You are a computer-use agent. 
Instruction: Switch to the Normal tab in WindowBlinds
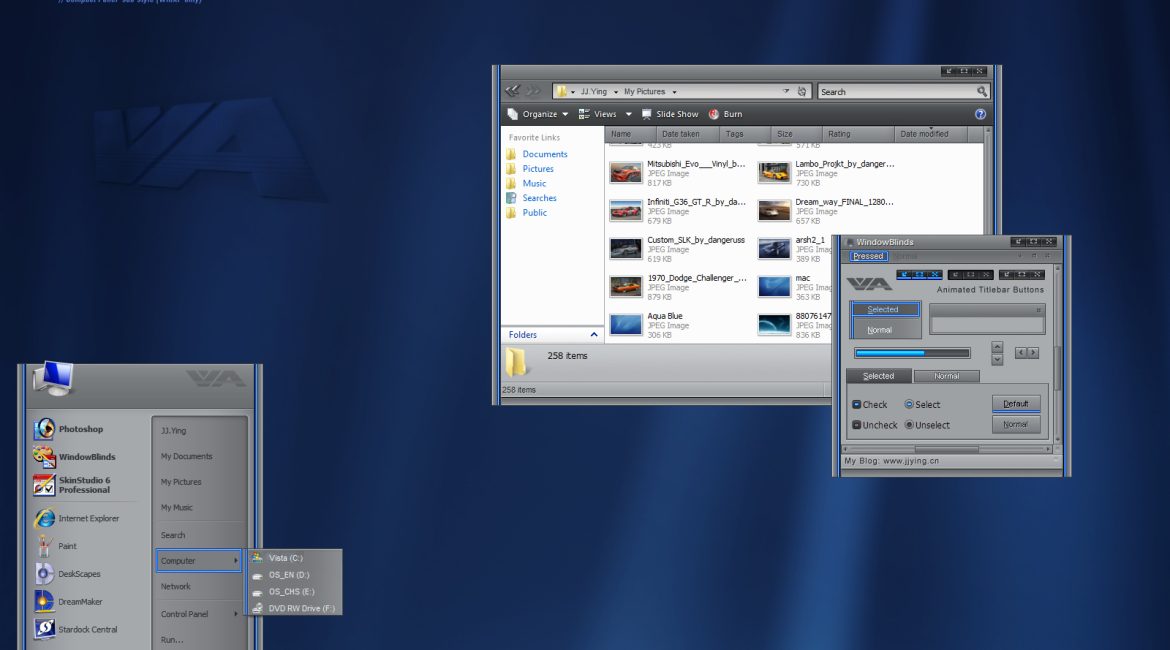[x=946, y=376]
